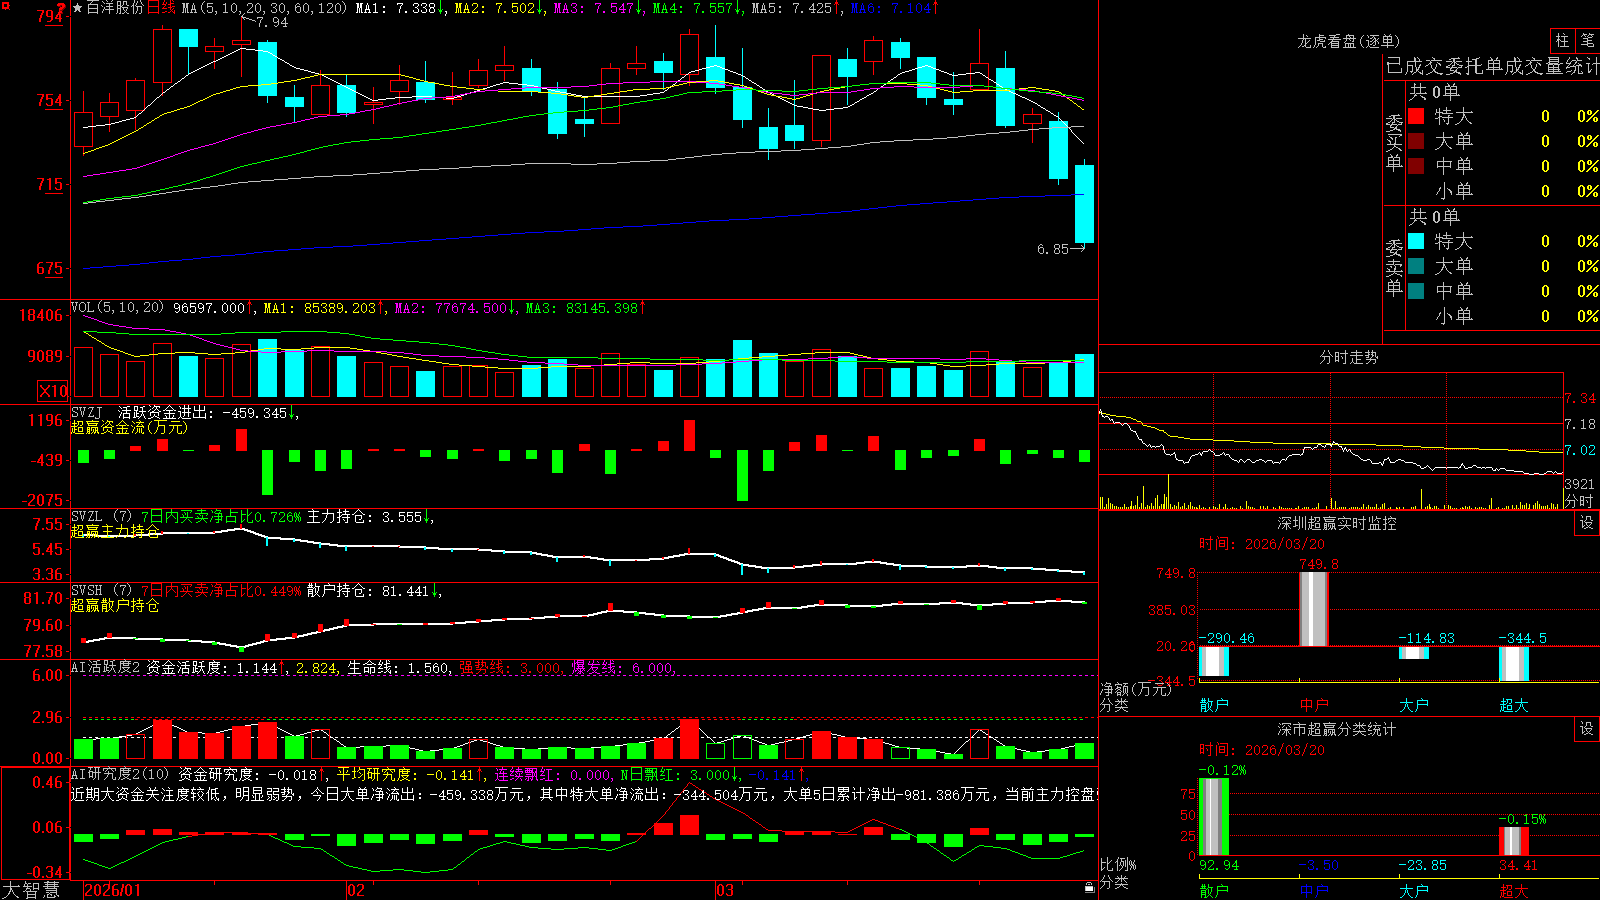Open settings 设 for 深圳超赢实时监控
The image size is (1600, 900).
(1587, 523)
